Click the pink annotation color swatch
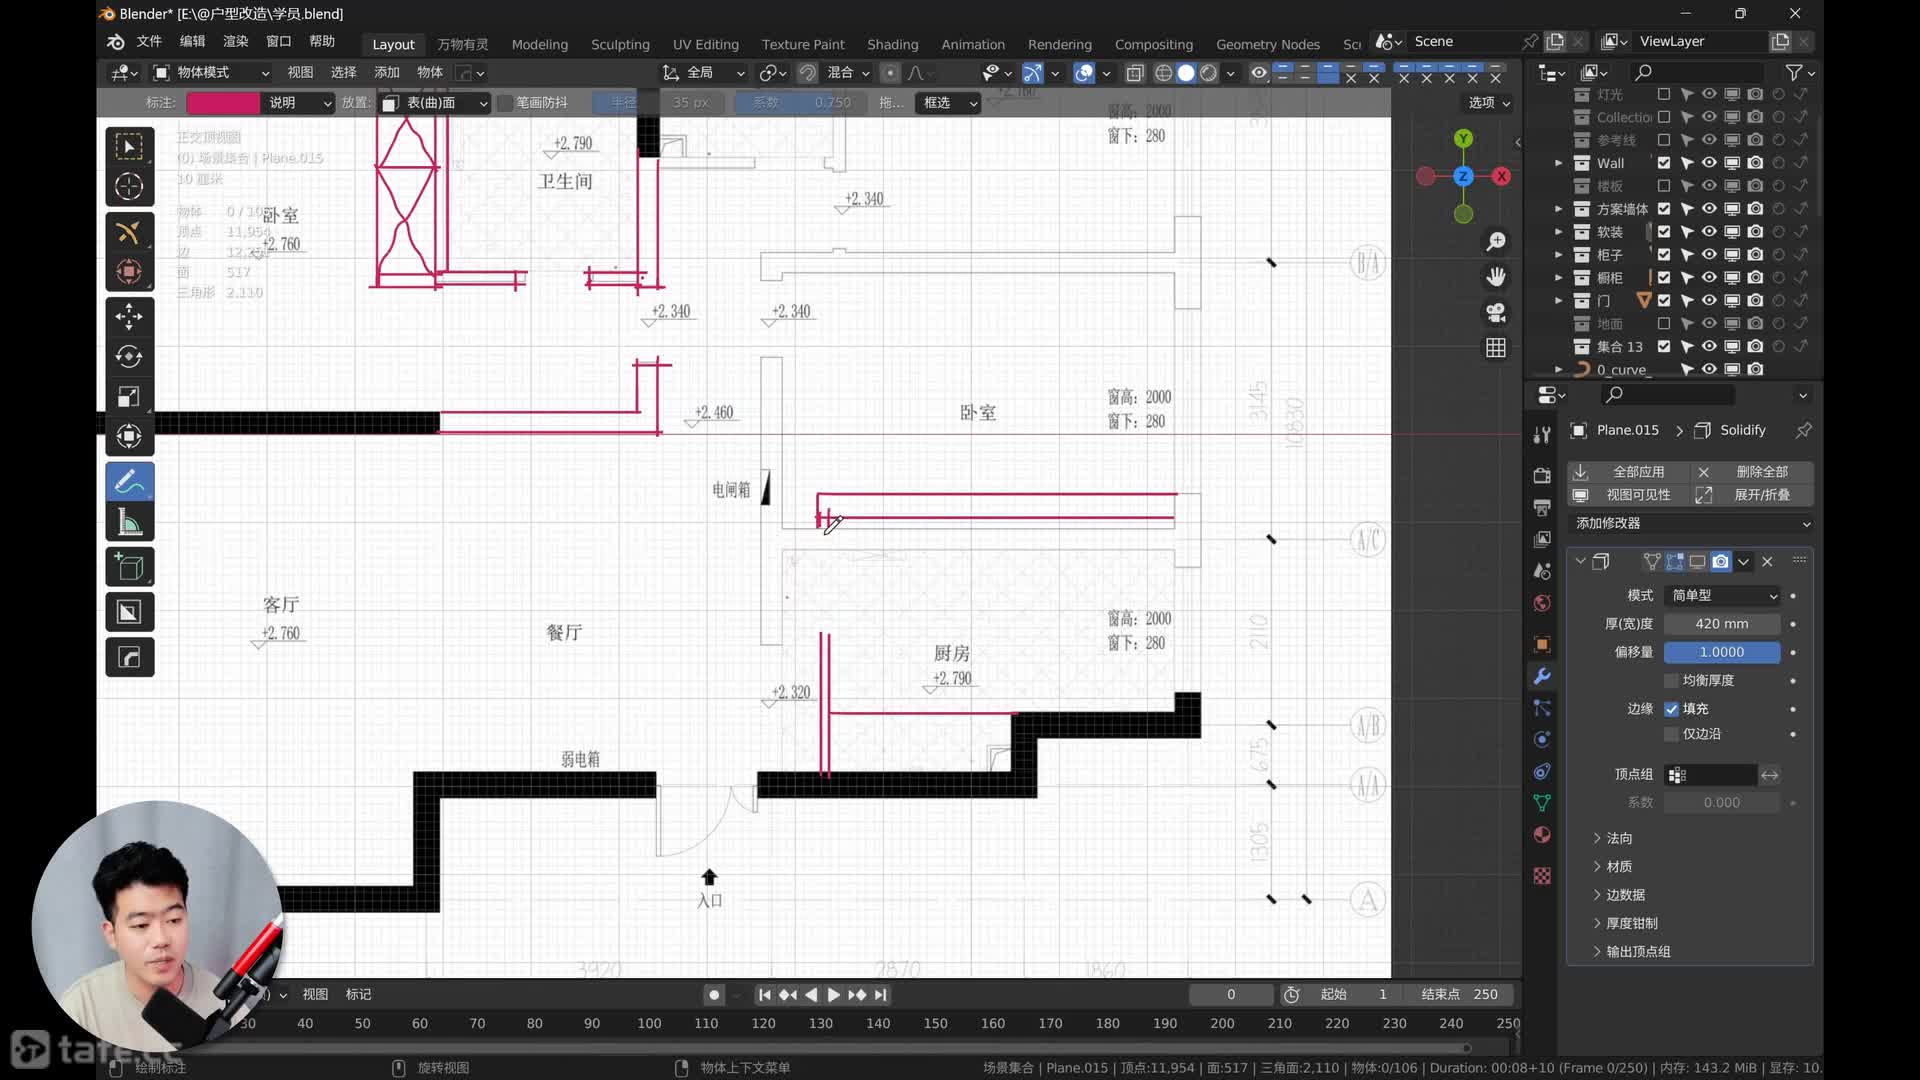1920x1080 pixels. 223,103
